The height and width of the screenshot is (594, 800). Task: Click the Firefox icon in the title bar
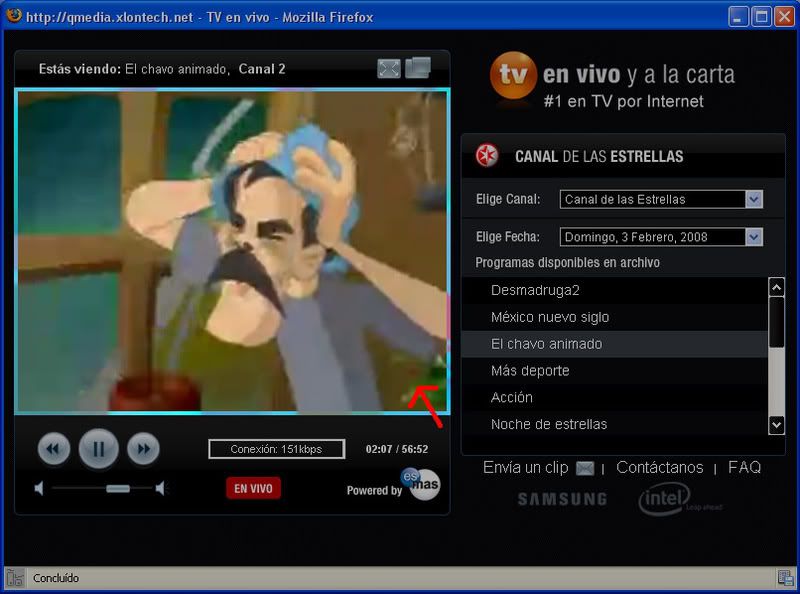pos(13,16)
